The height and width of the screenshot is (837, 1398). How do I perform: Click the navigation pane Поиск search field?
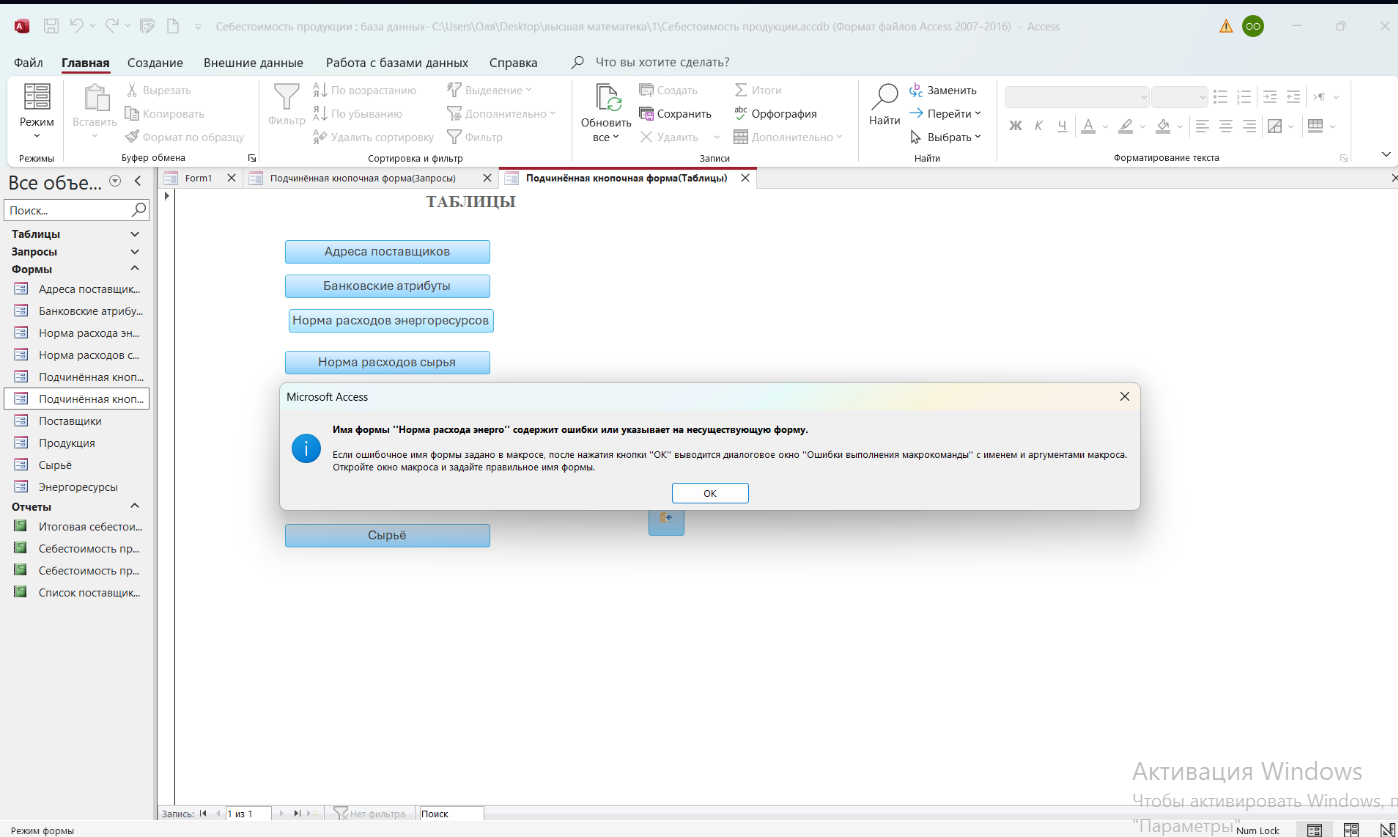pyautogui.click(x=76, y=211)
